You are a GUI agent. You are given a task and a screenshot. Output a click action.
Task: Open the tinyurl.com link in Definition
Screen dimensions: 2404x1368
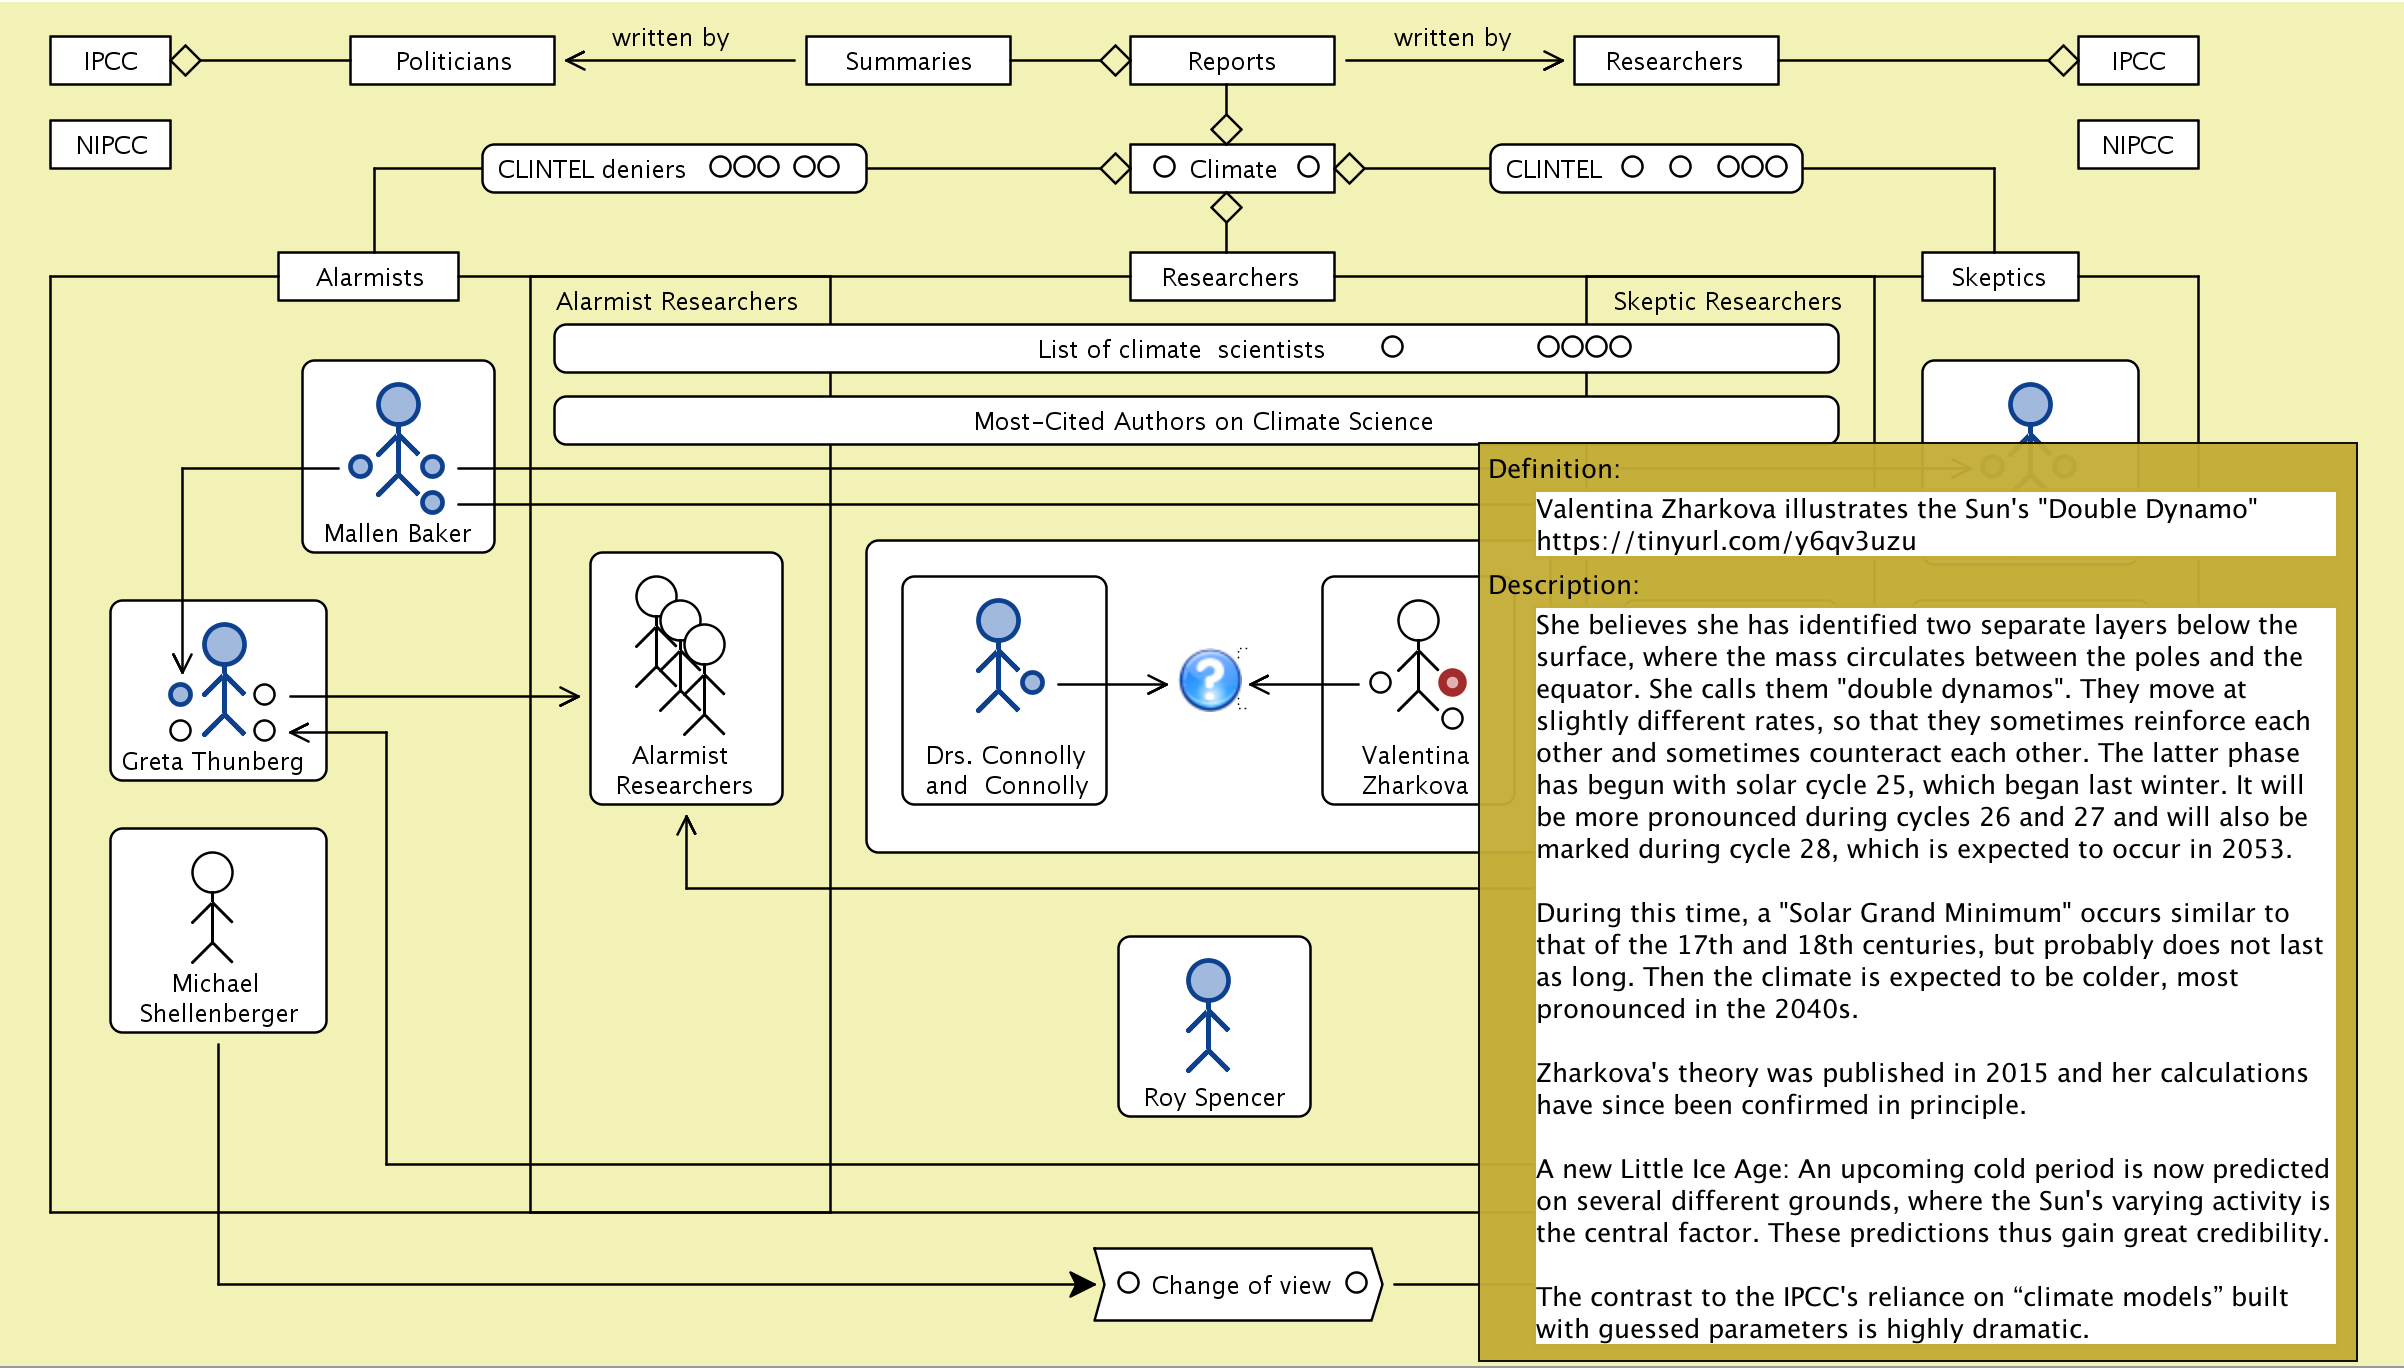[1726, 541]
